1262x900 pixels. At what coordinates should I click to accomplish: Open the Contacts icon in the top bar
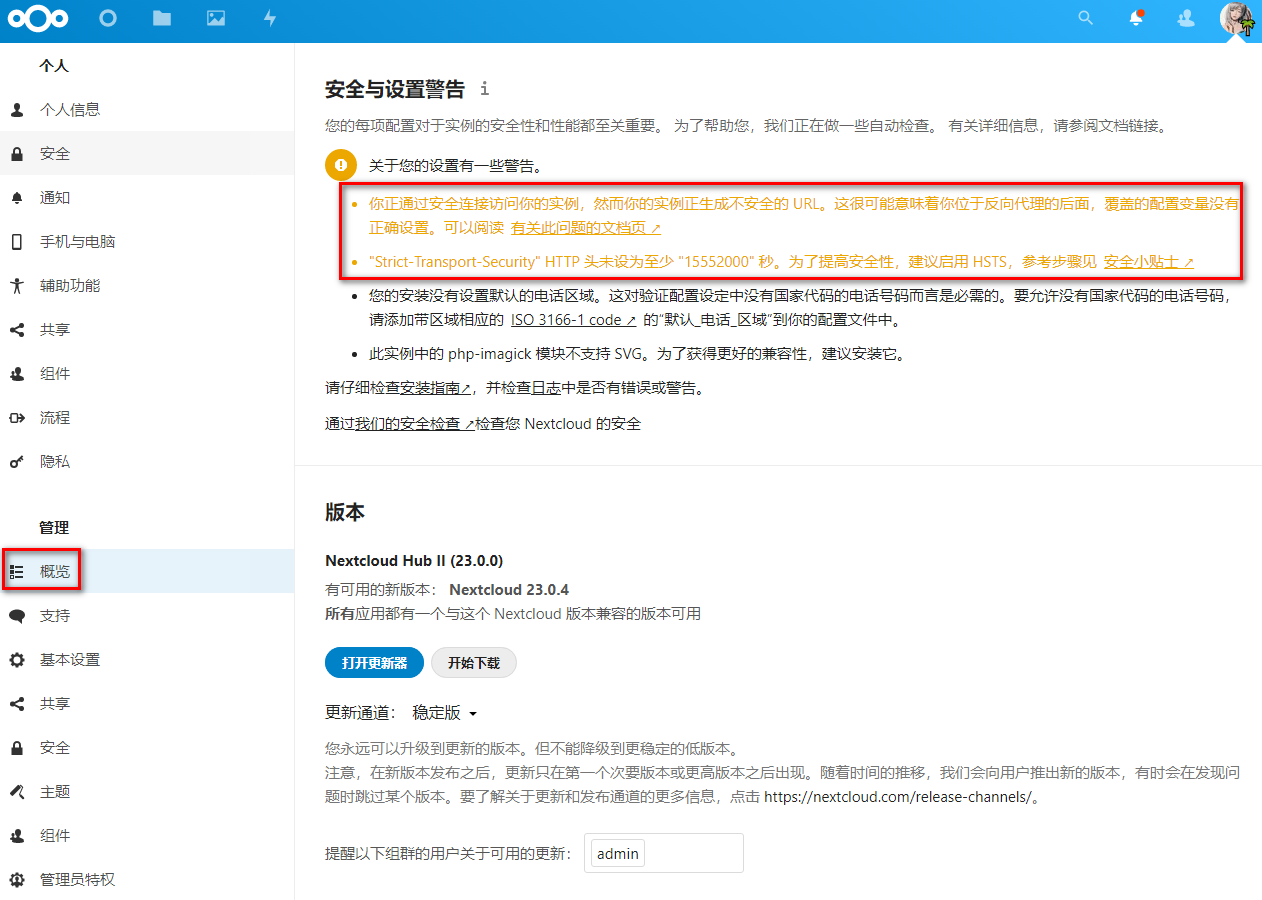click(1186, 19)
